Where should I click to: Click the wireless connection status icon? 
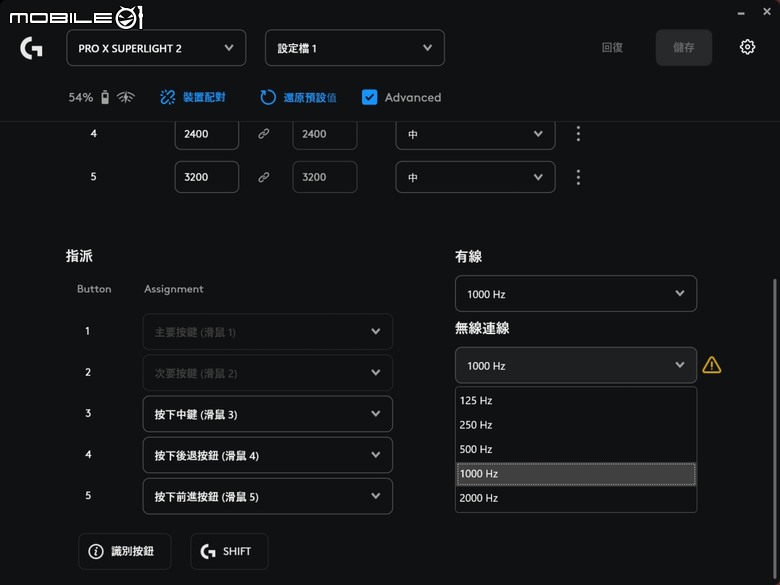125,97
